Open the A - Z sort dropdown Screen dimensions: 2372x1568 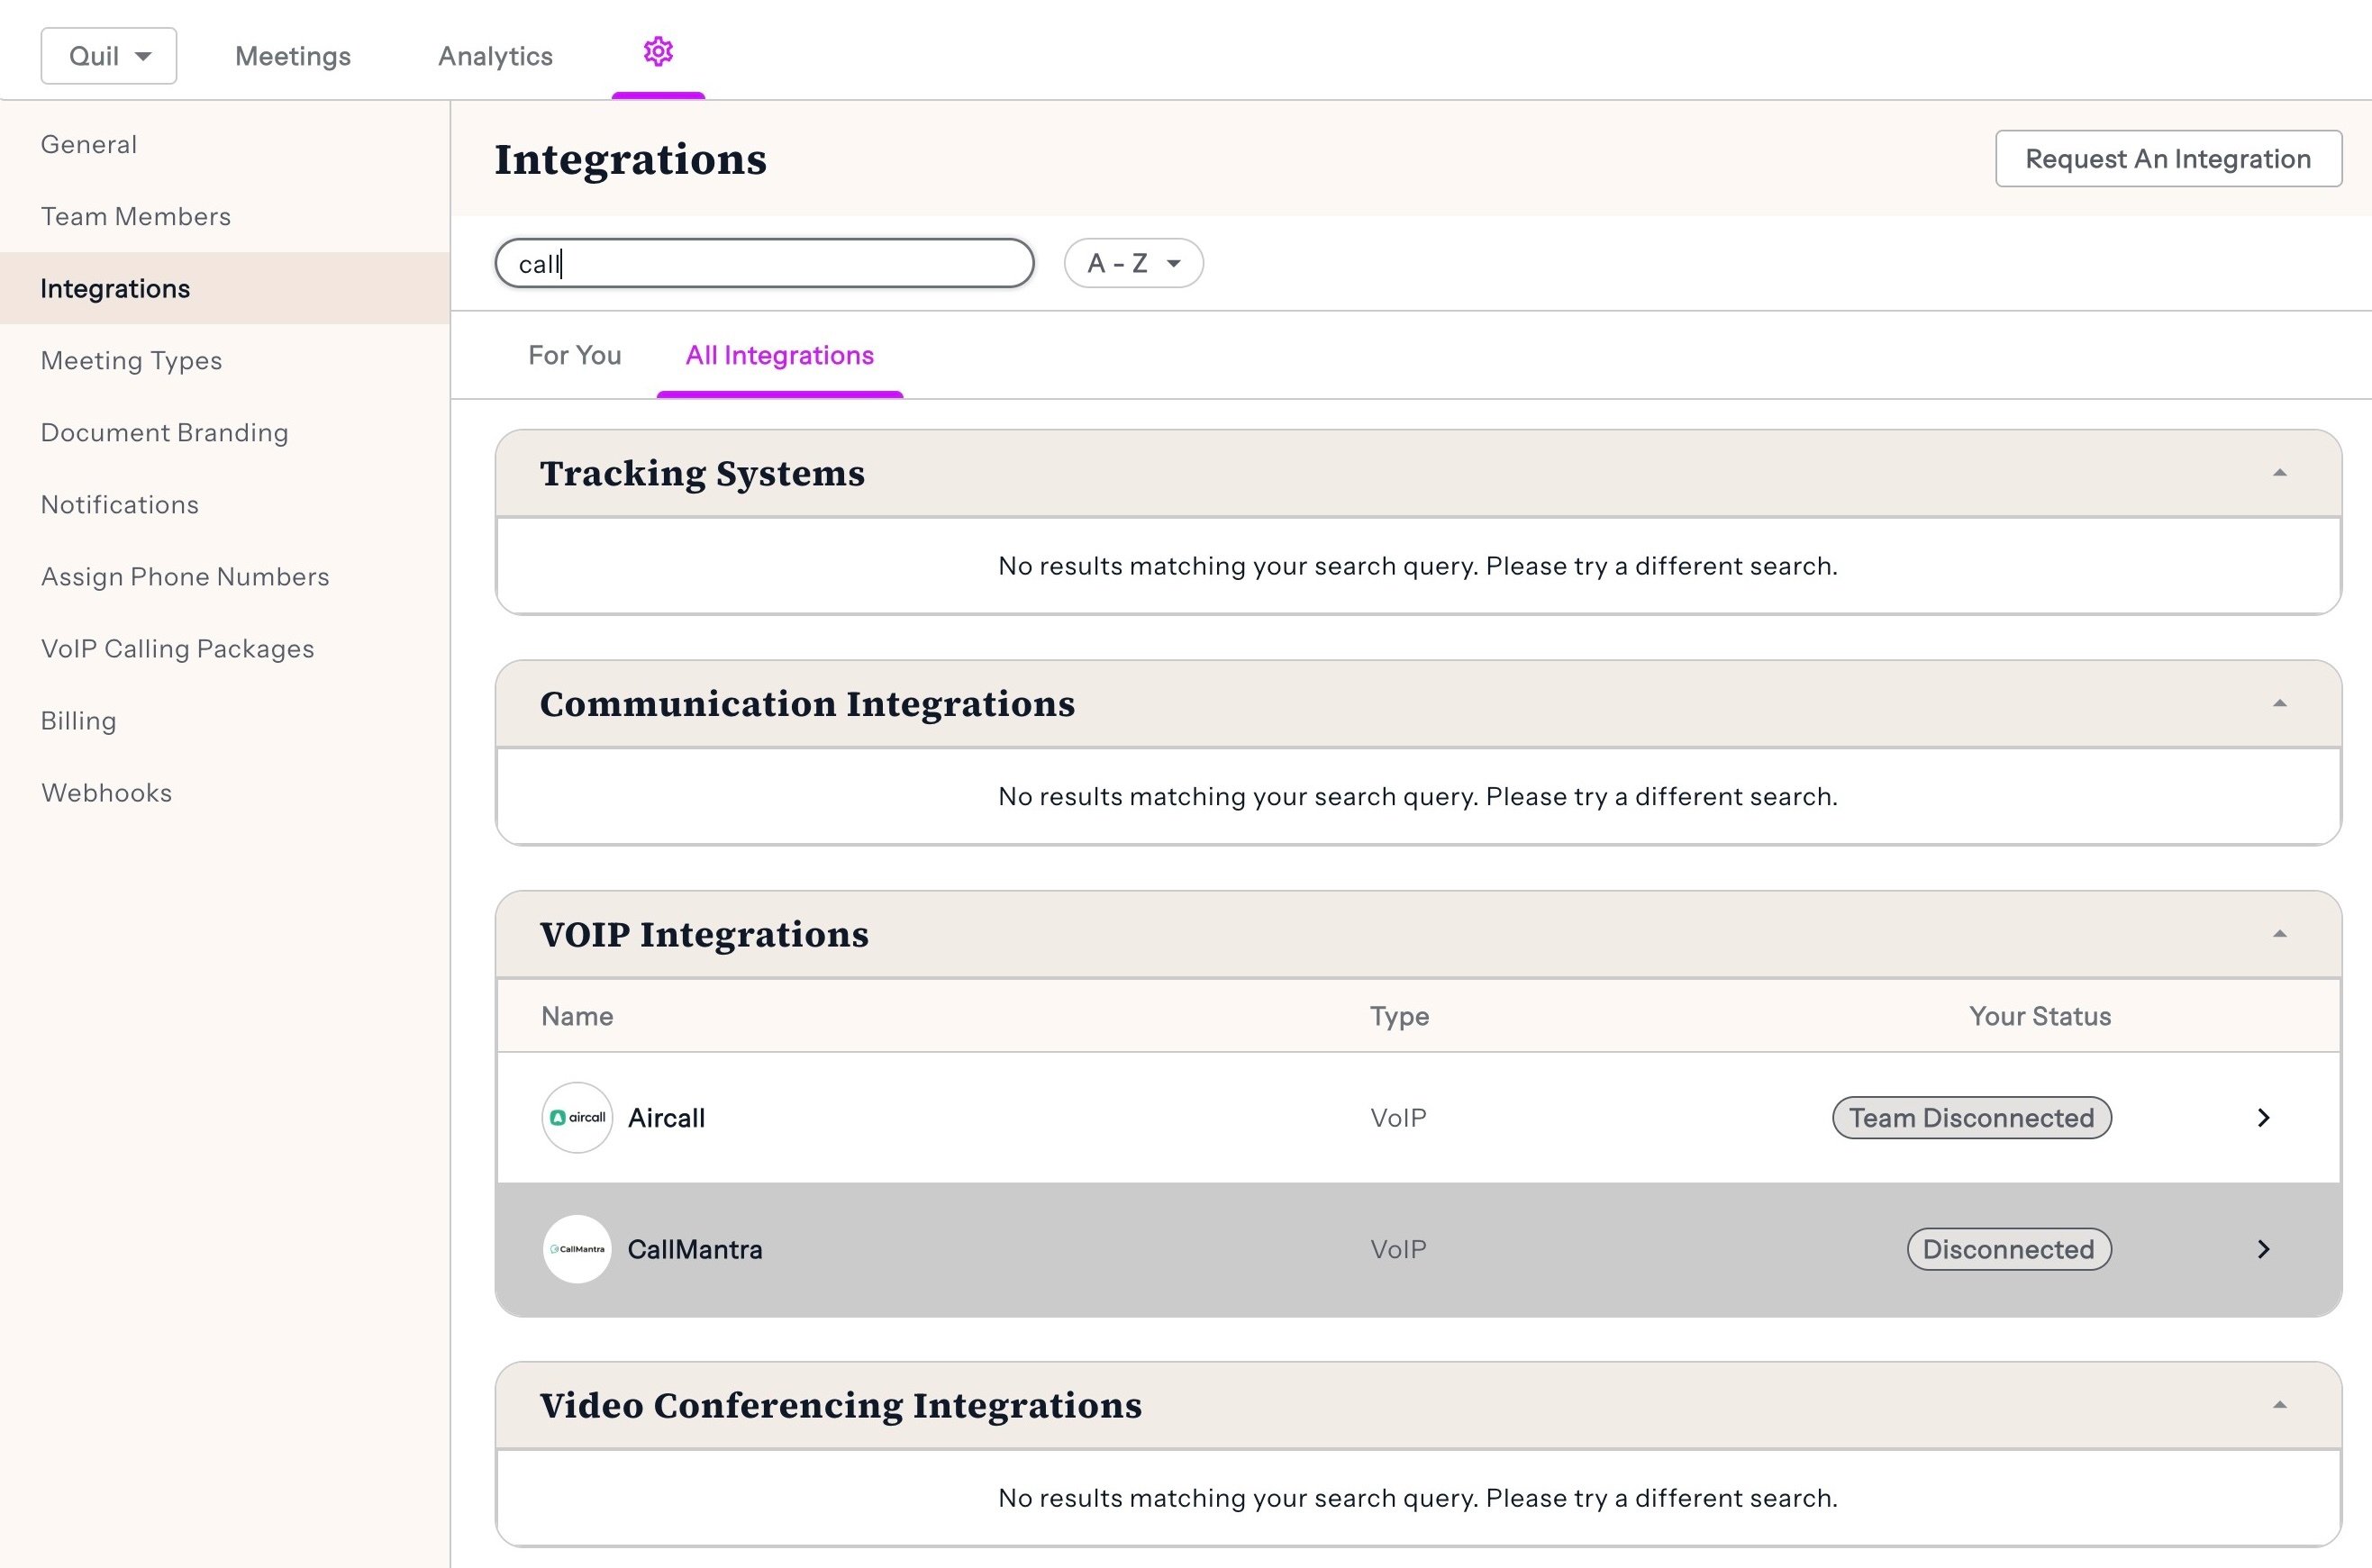point(1133,263)
